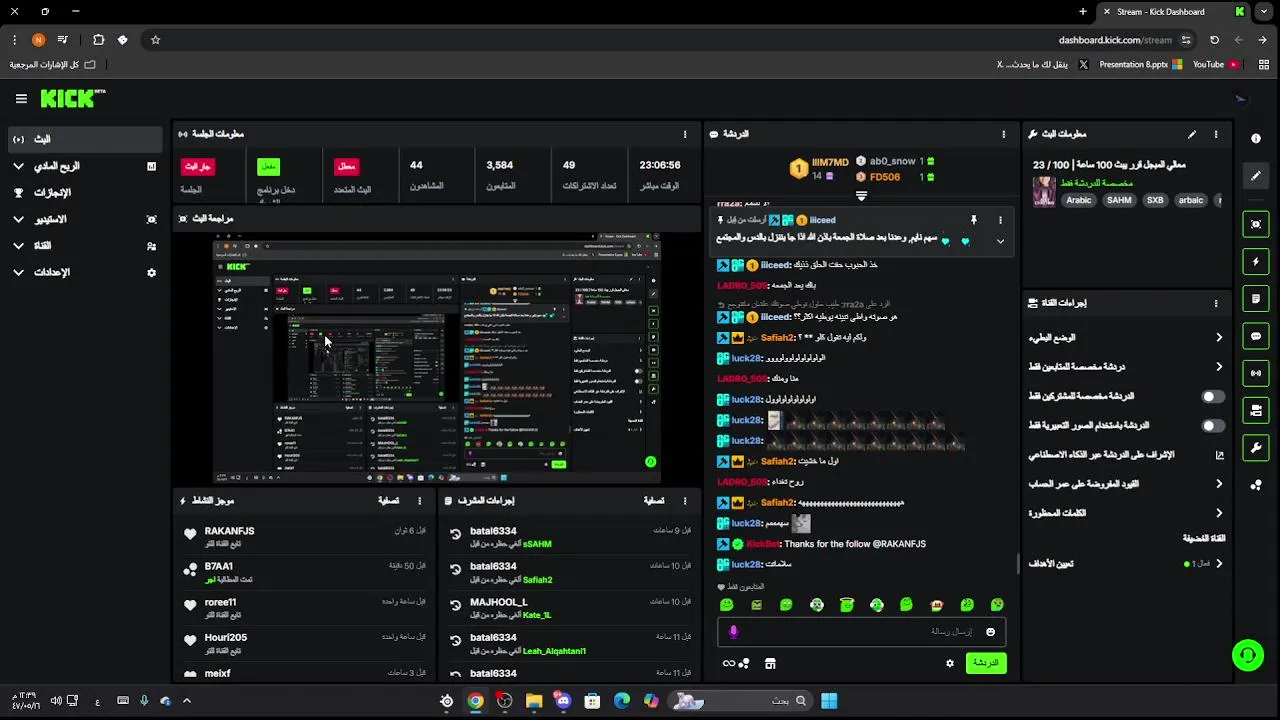Toggle الدردشة مخصصة للمشتركين فقط switch
The height and width of the screenshot is (720, 1280).
(1212, 397)
